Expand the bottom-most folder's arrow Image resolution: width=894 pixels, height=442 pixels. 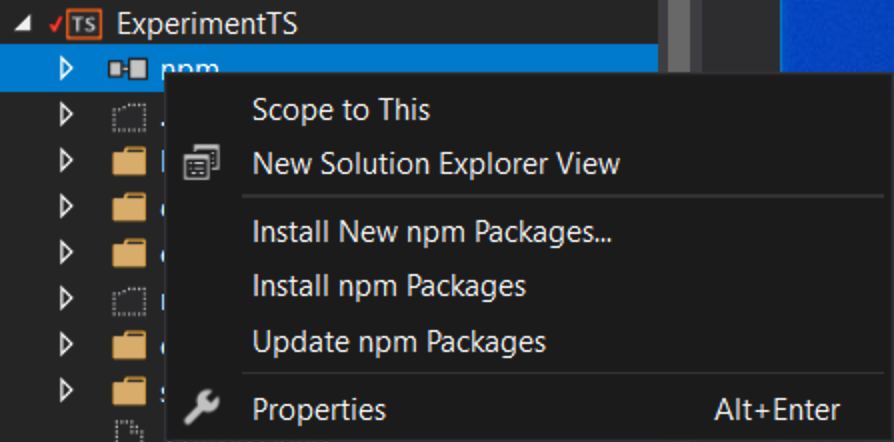point(67,391)
